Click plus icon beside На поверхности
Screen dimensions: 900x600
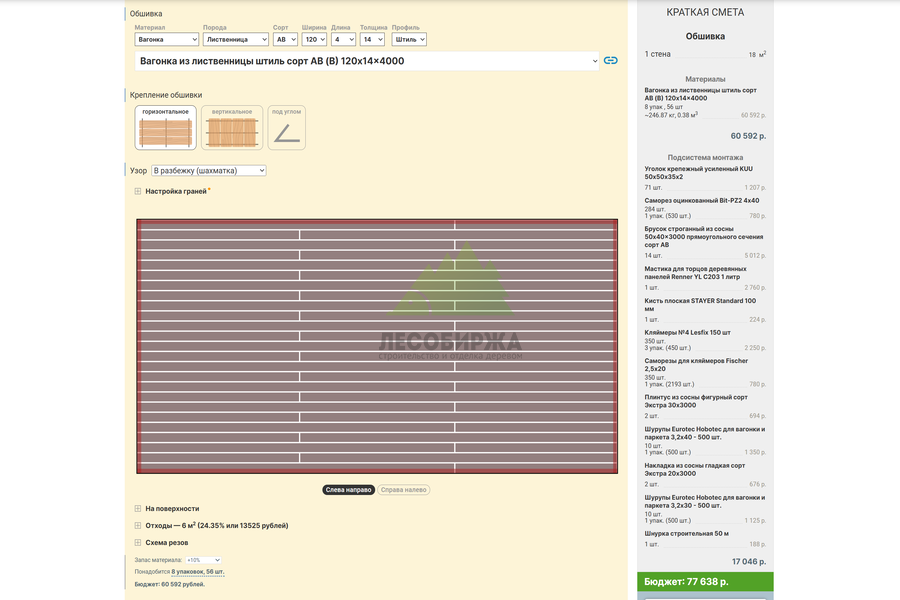(x=138, y=509)
